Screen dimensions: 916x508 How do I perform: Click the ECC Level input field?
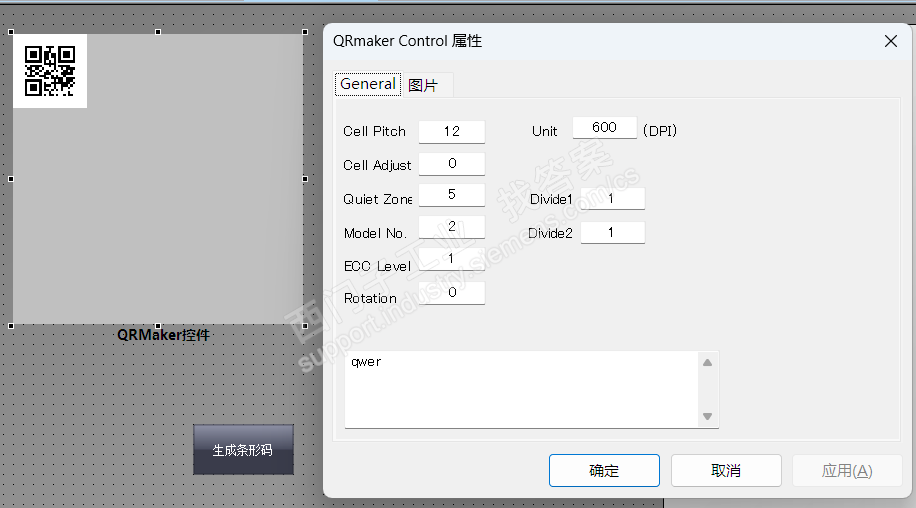coord(451,260)
